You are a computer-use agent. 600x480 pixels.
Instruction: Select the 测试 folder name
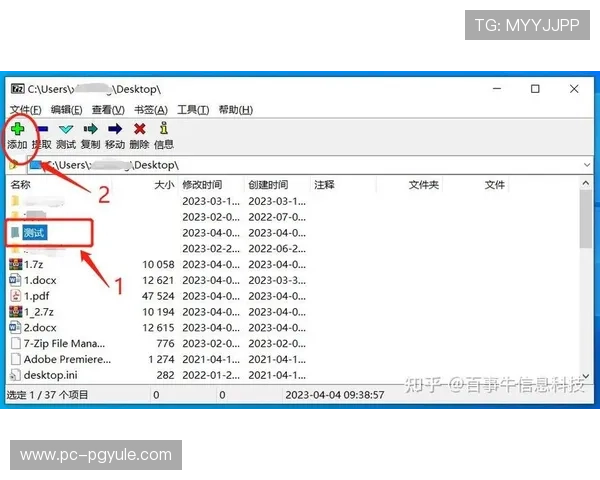34,232
